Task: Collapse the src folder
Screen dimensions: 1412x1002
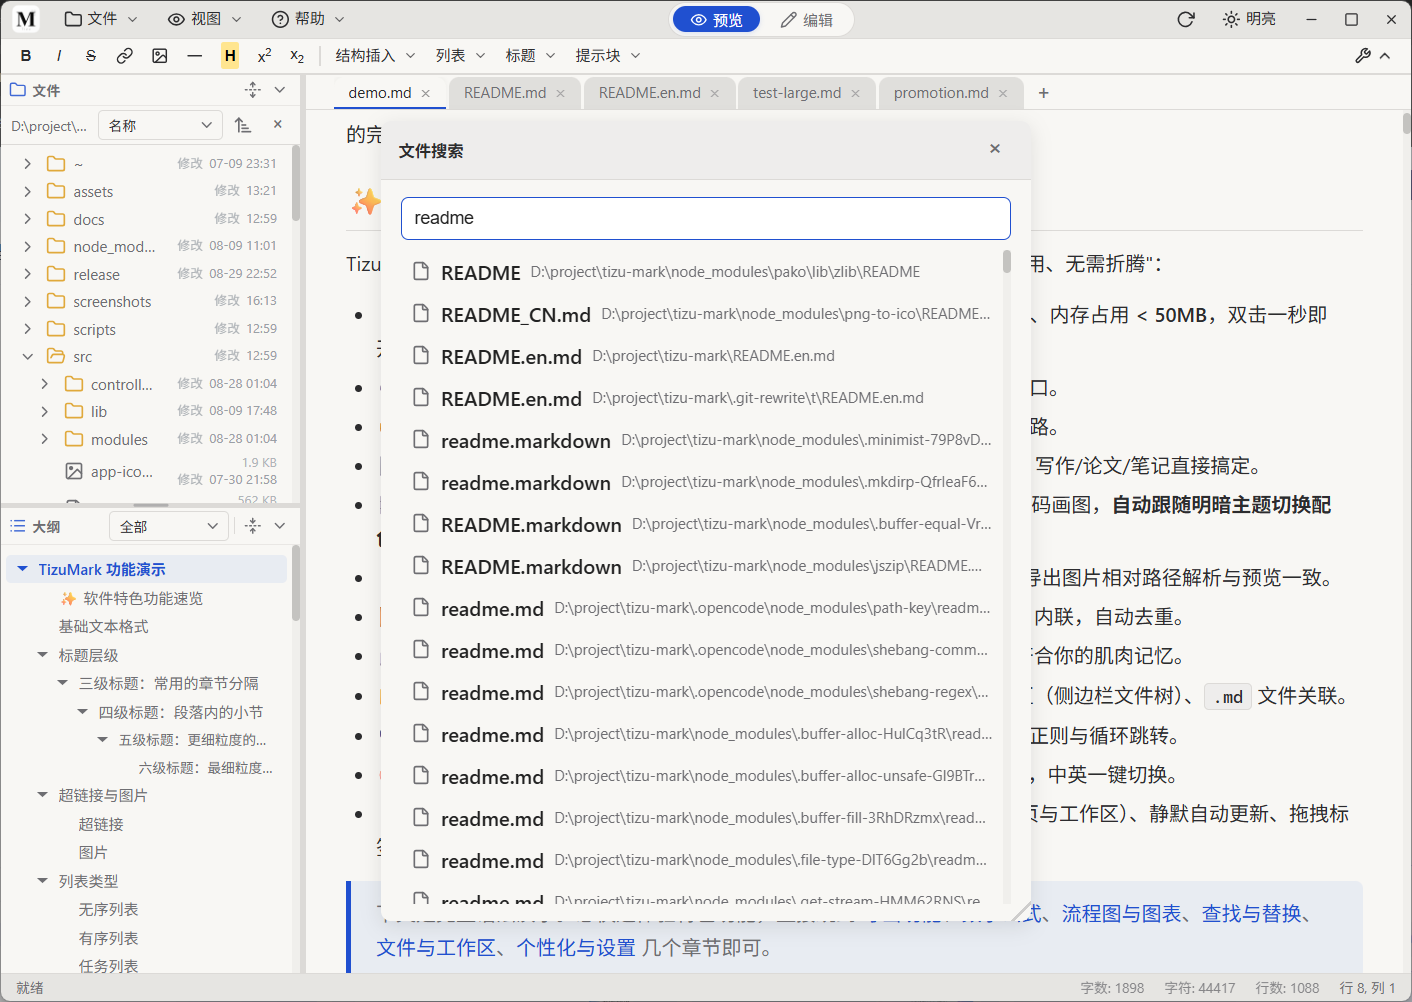Action: coord(27,356)
